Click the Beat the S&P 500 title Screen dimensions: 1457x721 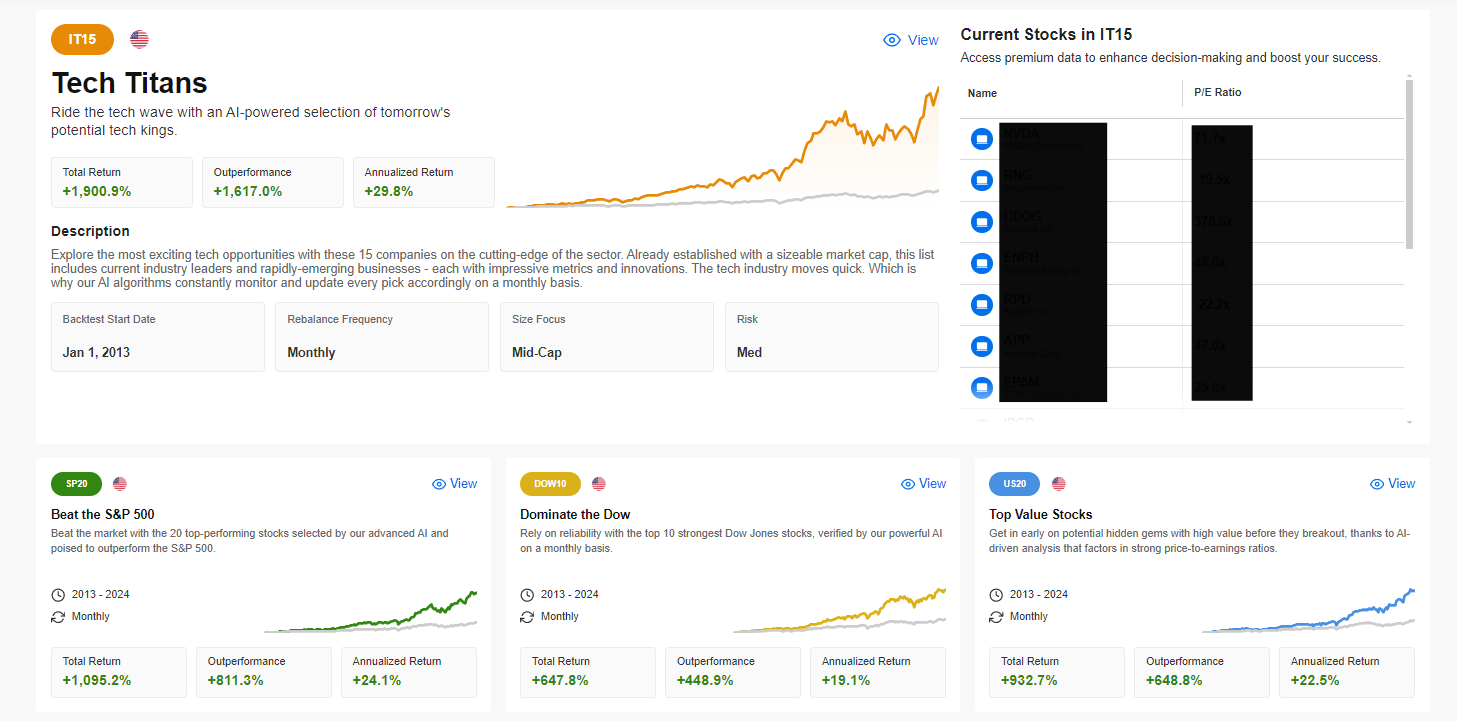coord(103,514)
